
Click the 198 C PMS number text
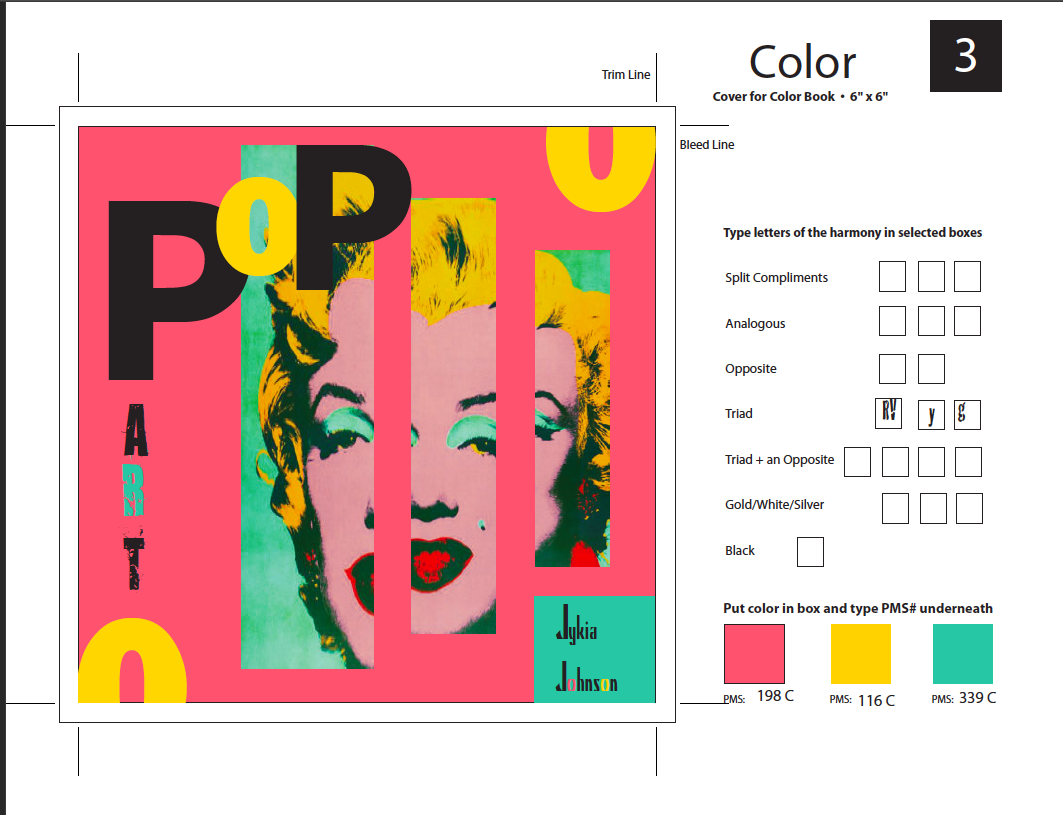pyautogui.click(x=775, y=696)
